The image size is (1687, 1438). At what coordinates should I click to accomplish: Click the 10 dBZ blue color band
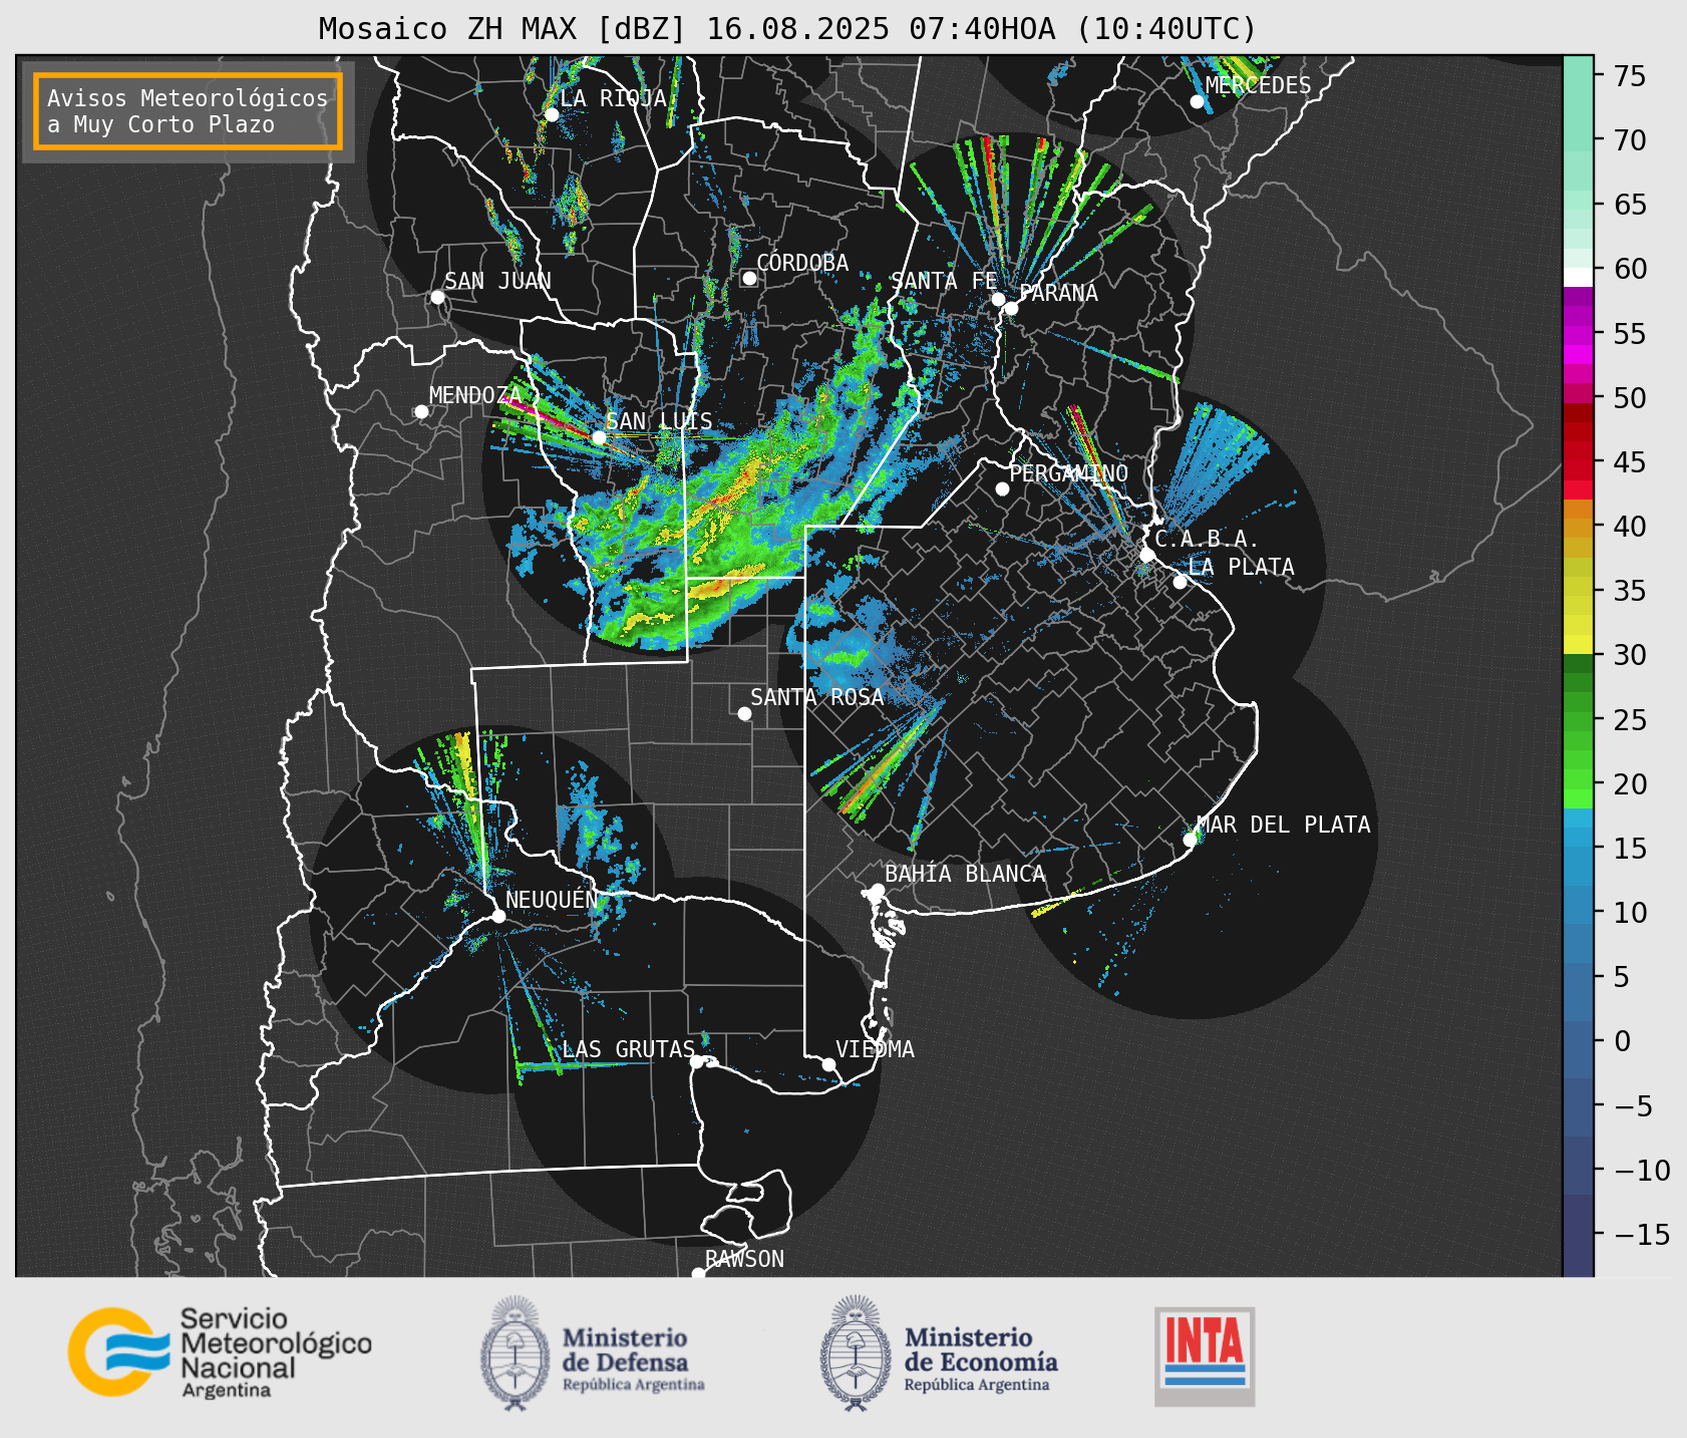click(x=1578, y=913)
